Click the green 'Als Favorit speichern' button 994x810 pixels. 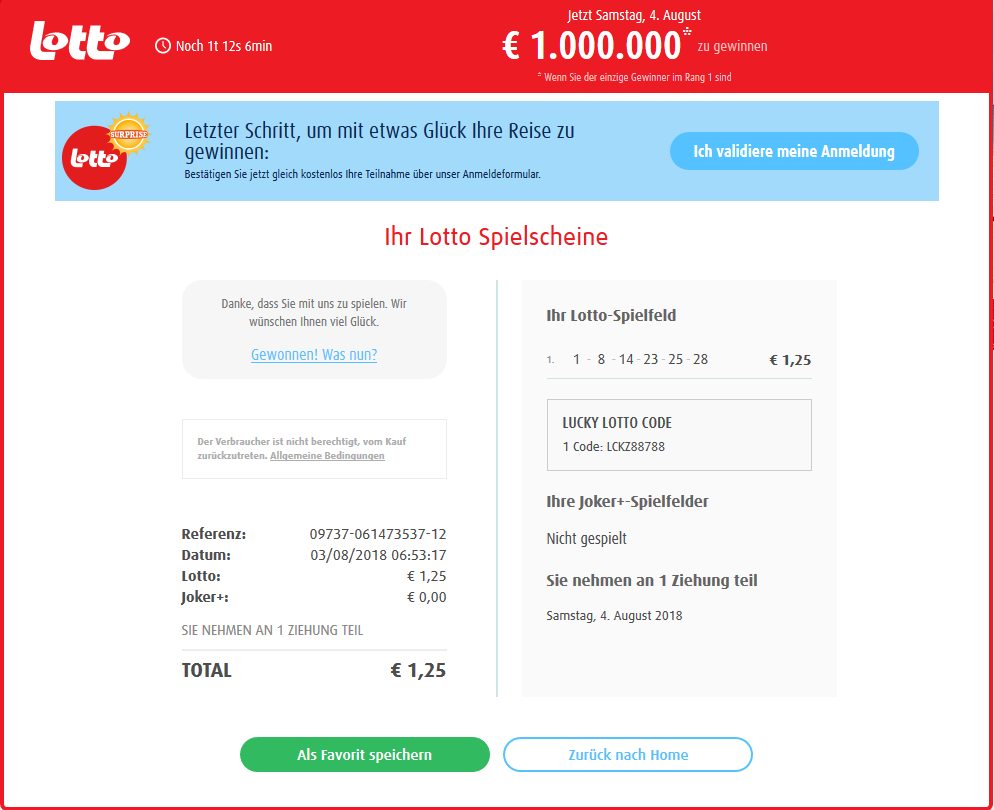(x=365, y=755)
